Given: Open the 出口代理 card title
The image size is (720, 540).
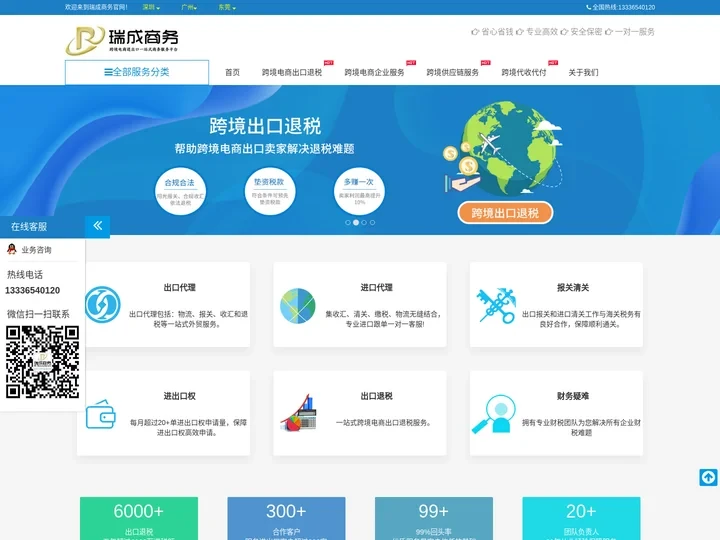Looking at the screenshot, I should [180, 287].
